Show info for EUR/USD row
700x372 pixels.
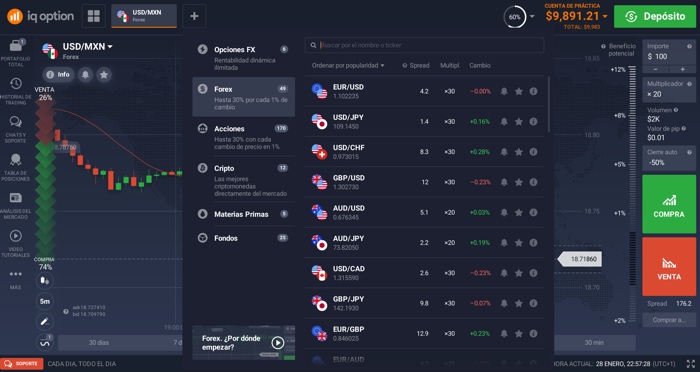pos(533,91)
